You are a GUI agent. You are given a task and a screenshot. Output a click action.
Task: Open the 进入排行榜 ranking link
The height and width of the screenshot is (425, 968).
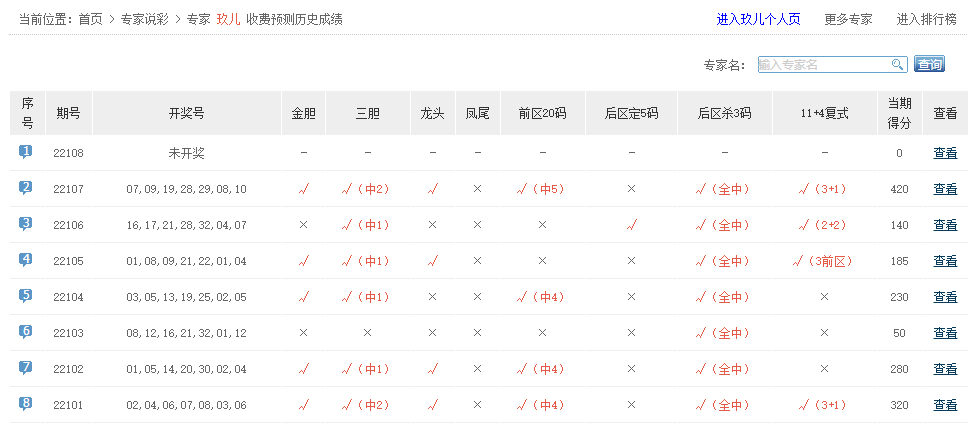[x=926, y=19]
